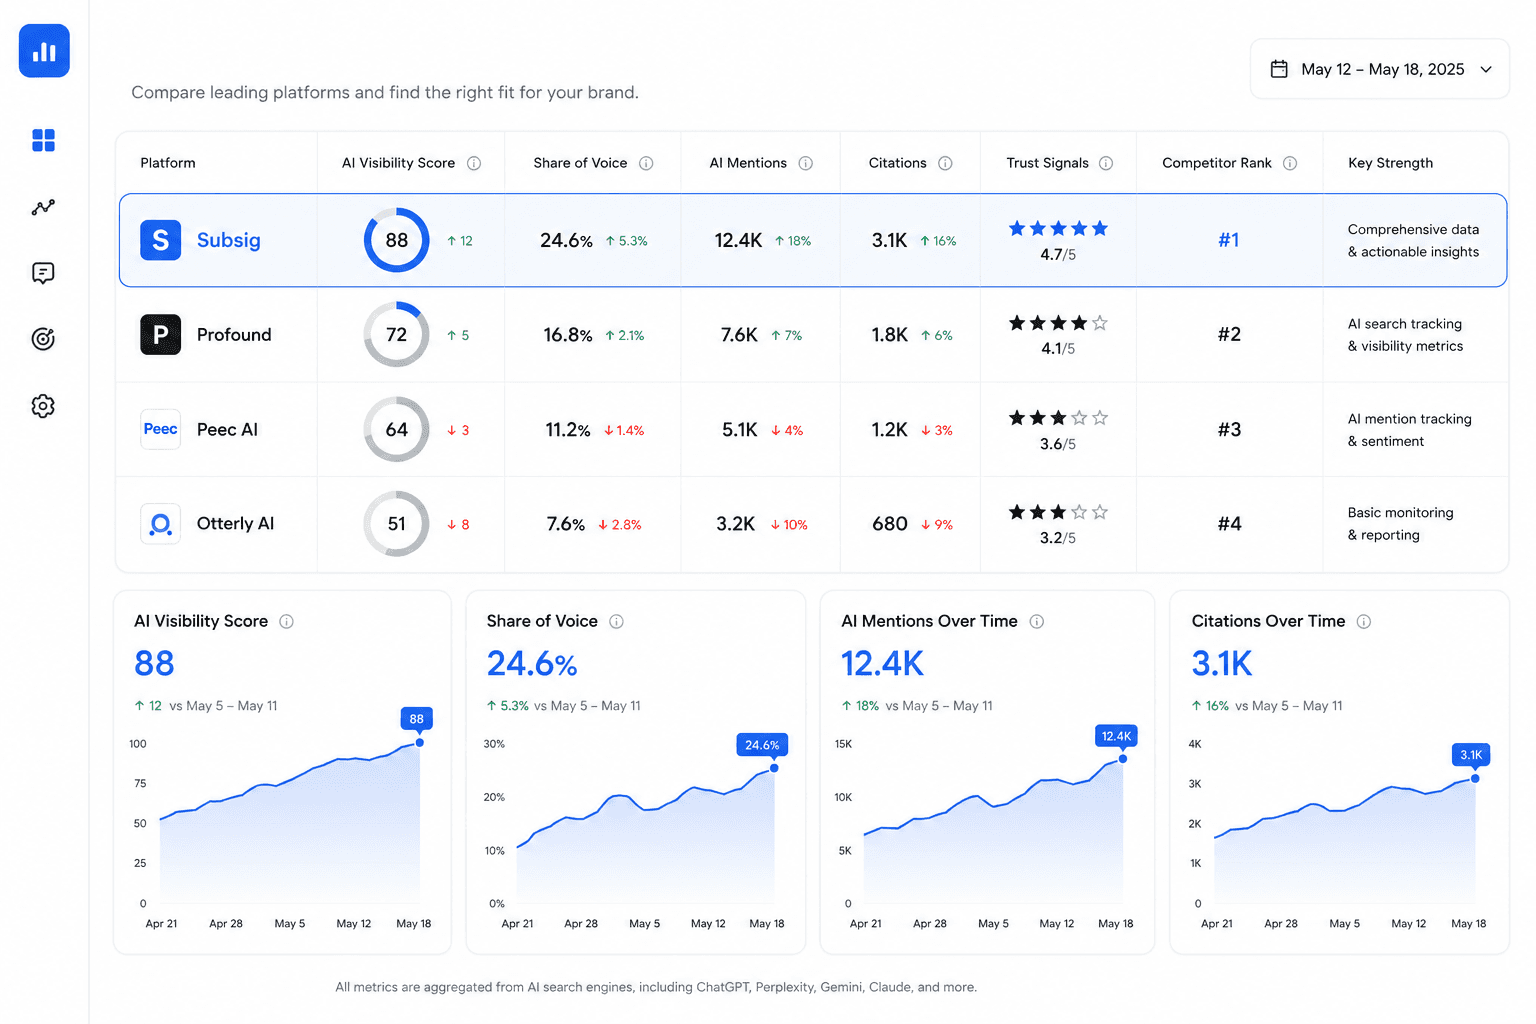
Task: Click Otterly AI citations 680
Action: pyautogui.click(x=890, y=524)
